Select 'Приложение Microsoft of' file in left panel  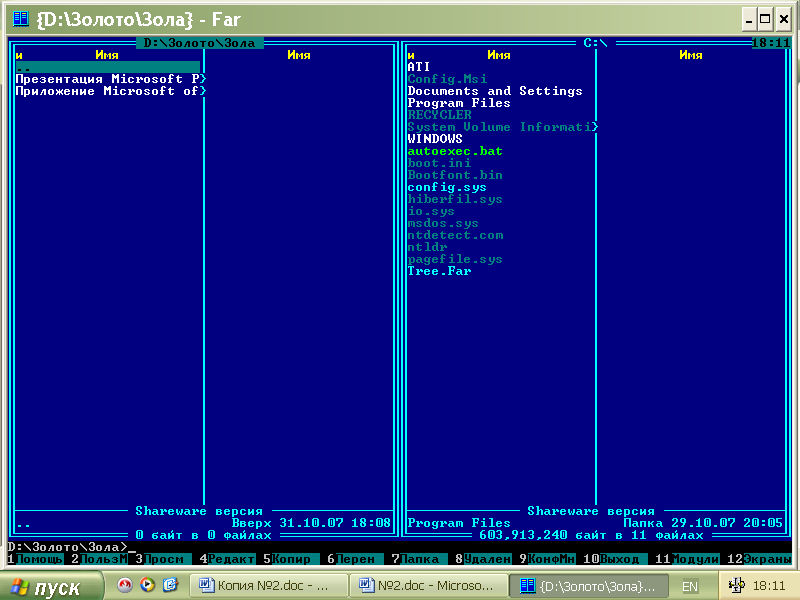pos(110,91)
